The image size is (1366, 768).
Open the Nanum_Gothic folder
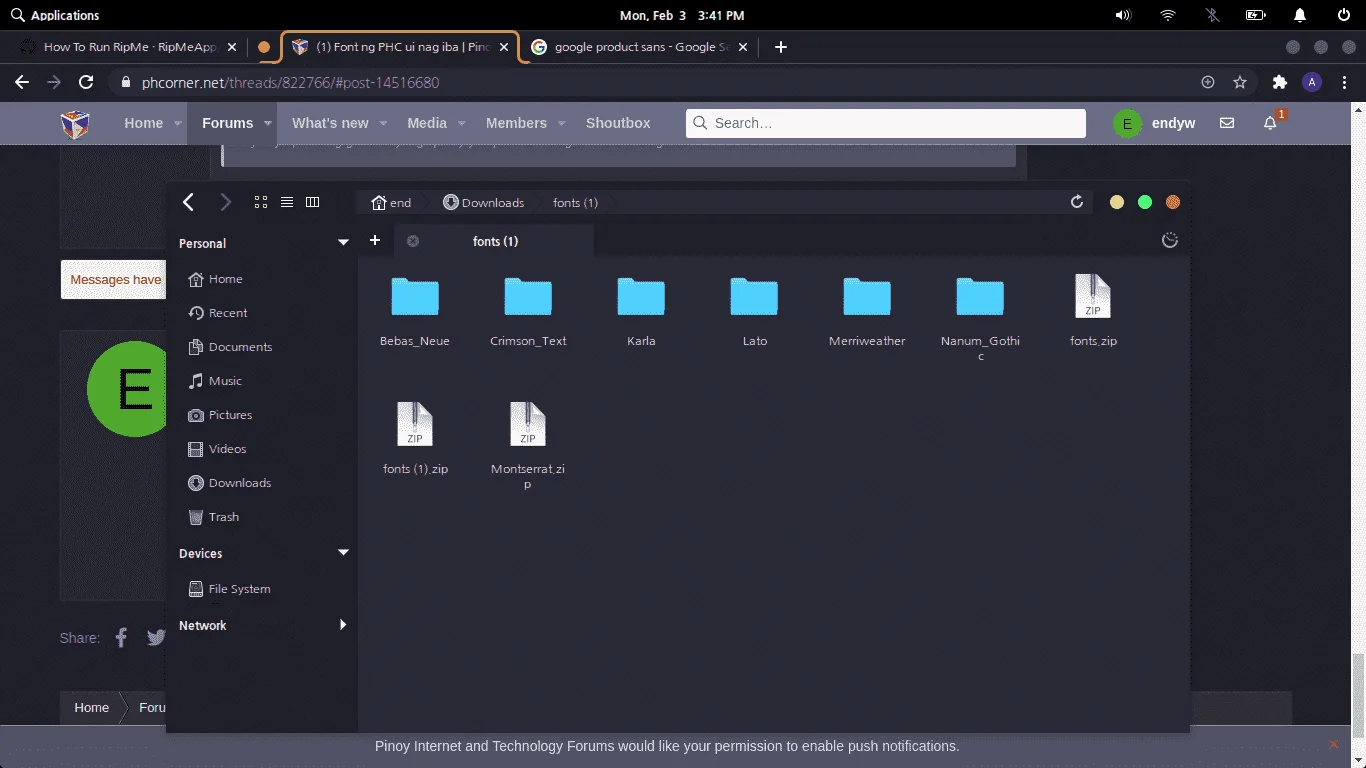980,318
